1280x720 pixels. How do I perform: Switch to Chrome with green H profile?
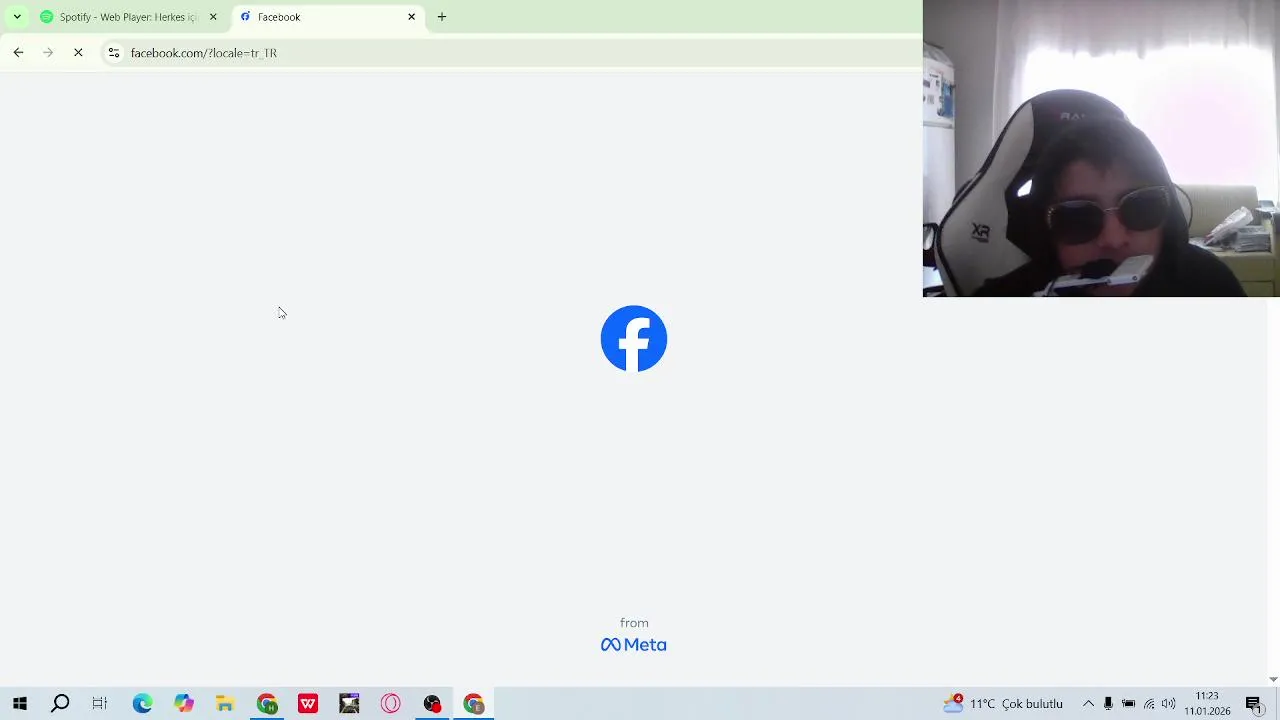(266, 704)
